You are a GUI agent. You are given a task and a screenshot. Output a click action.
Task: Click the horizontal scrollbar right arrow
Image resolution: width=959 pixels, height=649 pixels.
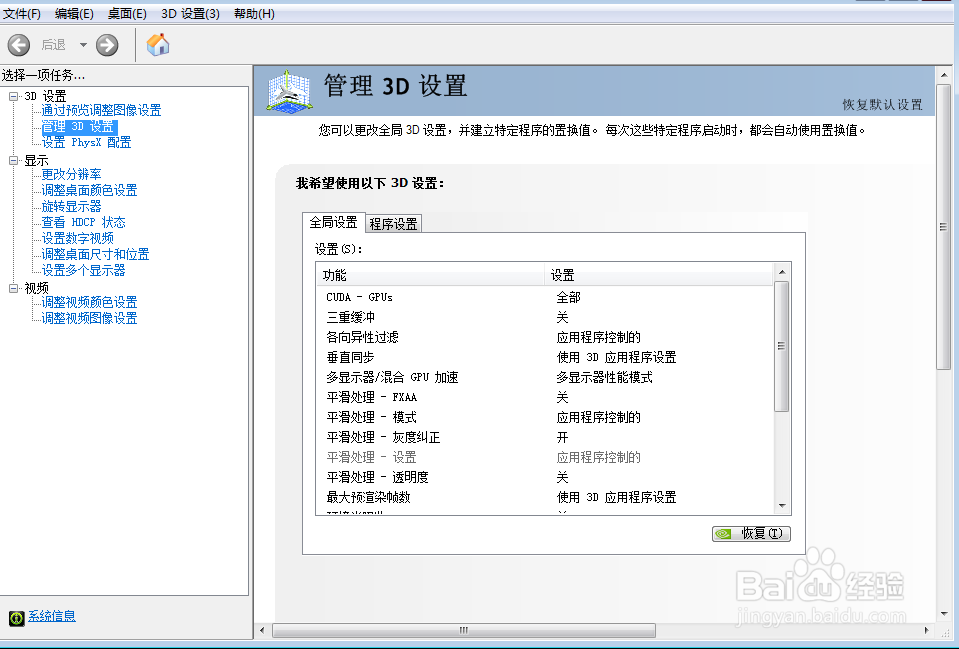click(x=926, y=630)
